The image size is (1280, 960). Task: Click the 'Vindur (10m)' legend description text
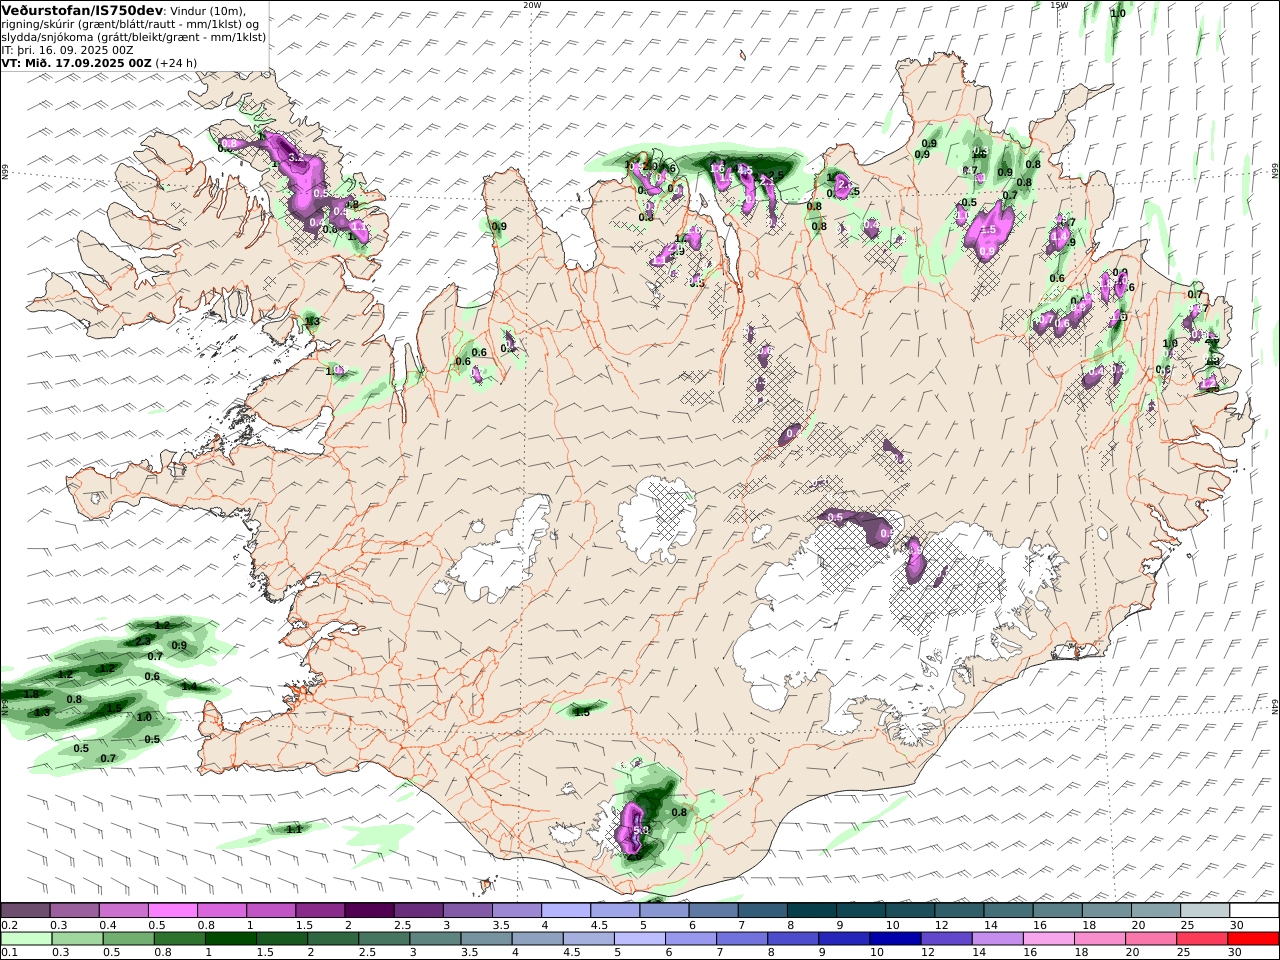coord(208,10)
